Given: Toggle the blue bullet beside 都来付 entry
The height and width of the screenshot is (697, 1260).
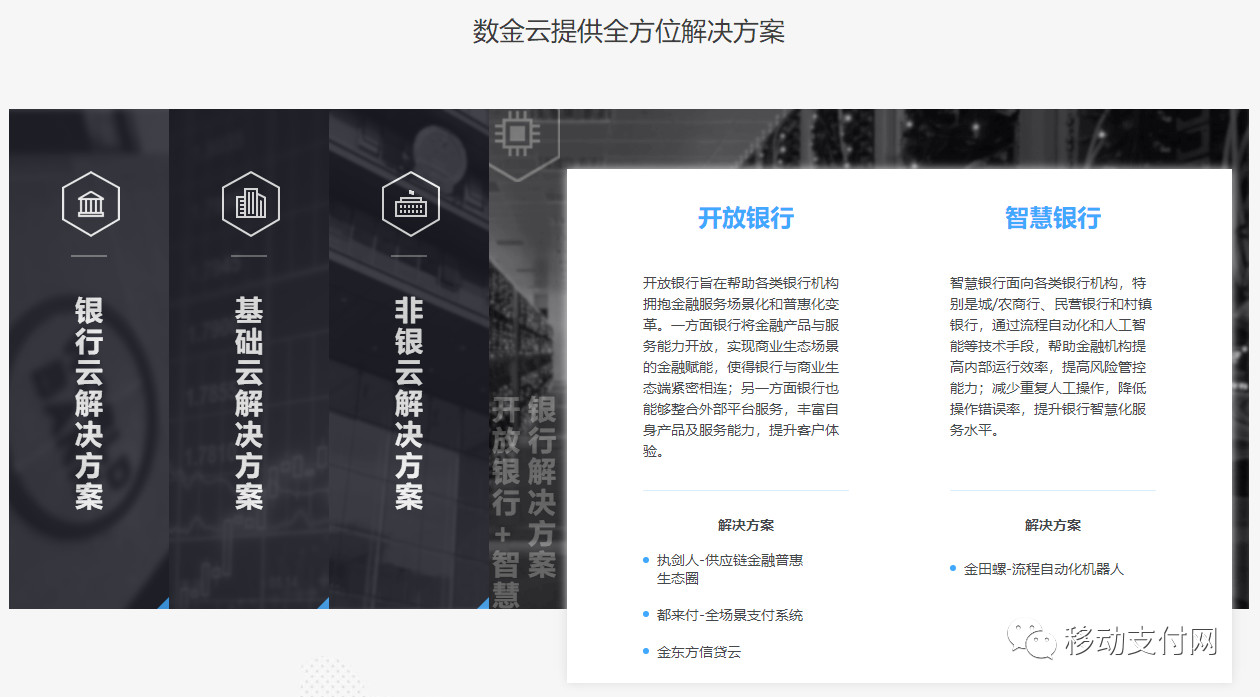Looking at the screenshot, I should (x=643, y=614).
